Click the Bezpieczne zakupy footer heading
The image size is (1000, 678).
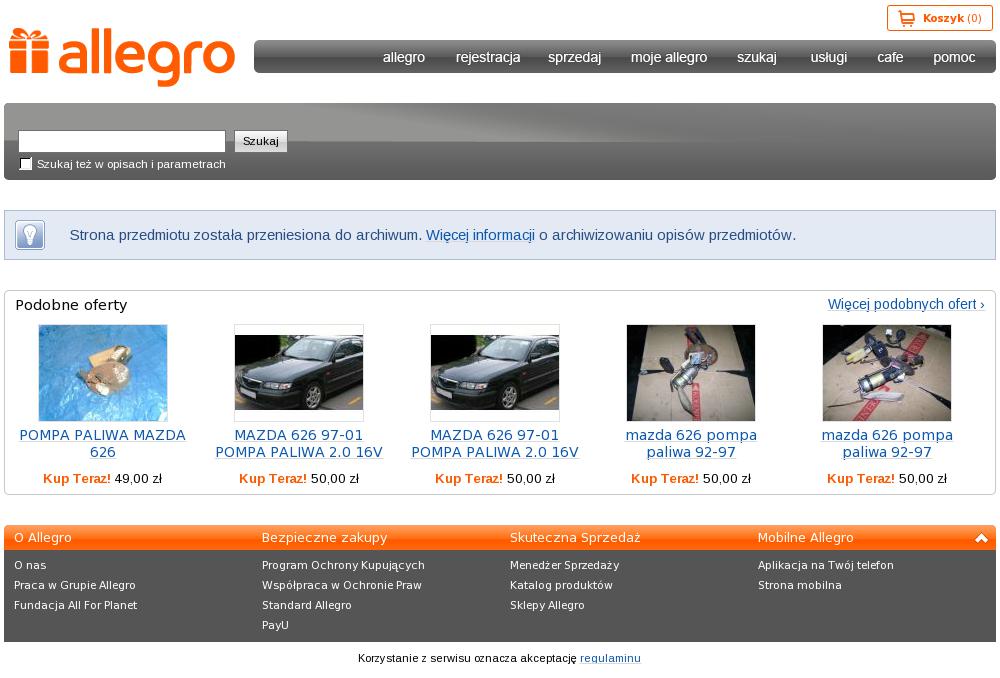pyautogui.click(x=324, y=538)
